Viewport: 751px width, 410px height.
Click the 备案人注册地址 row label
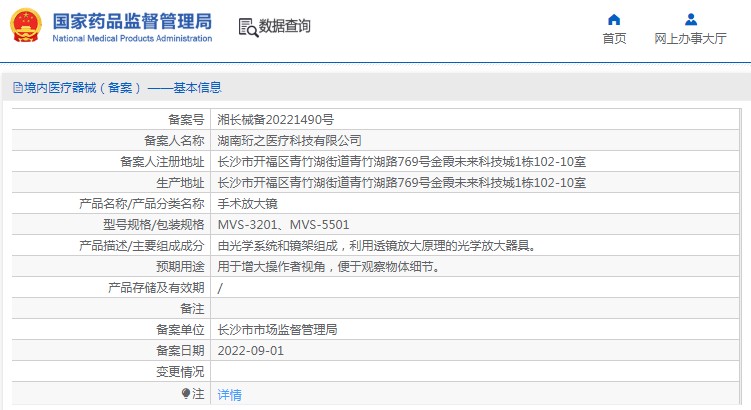(x=162, y=162)
